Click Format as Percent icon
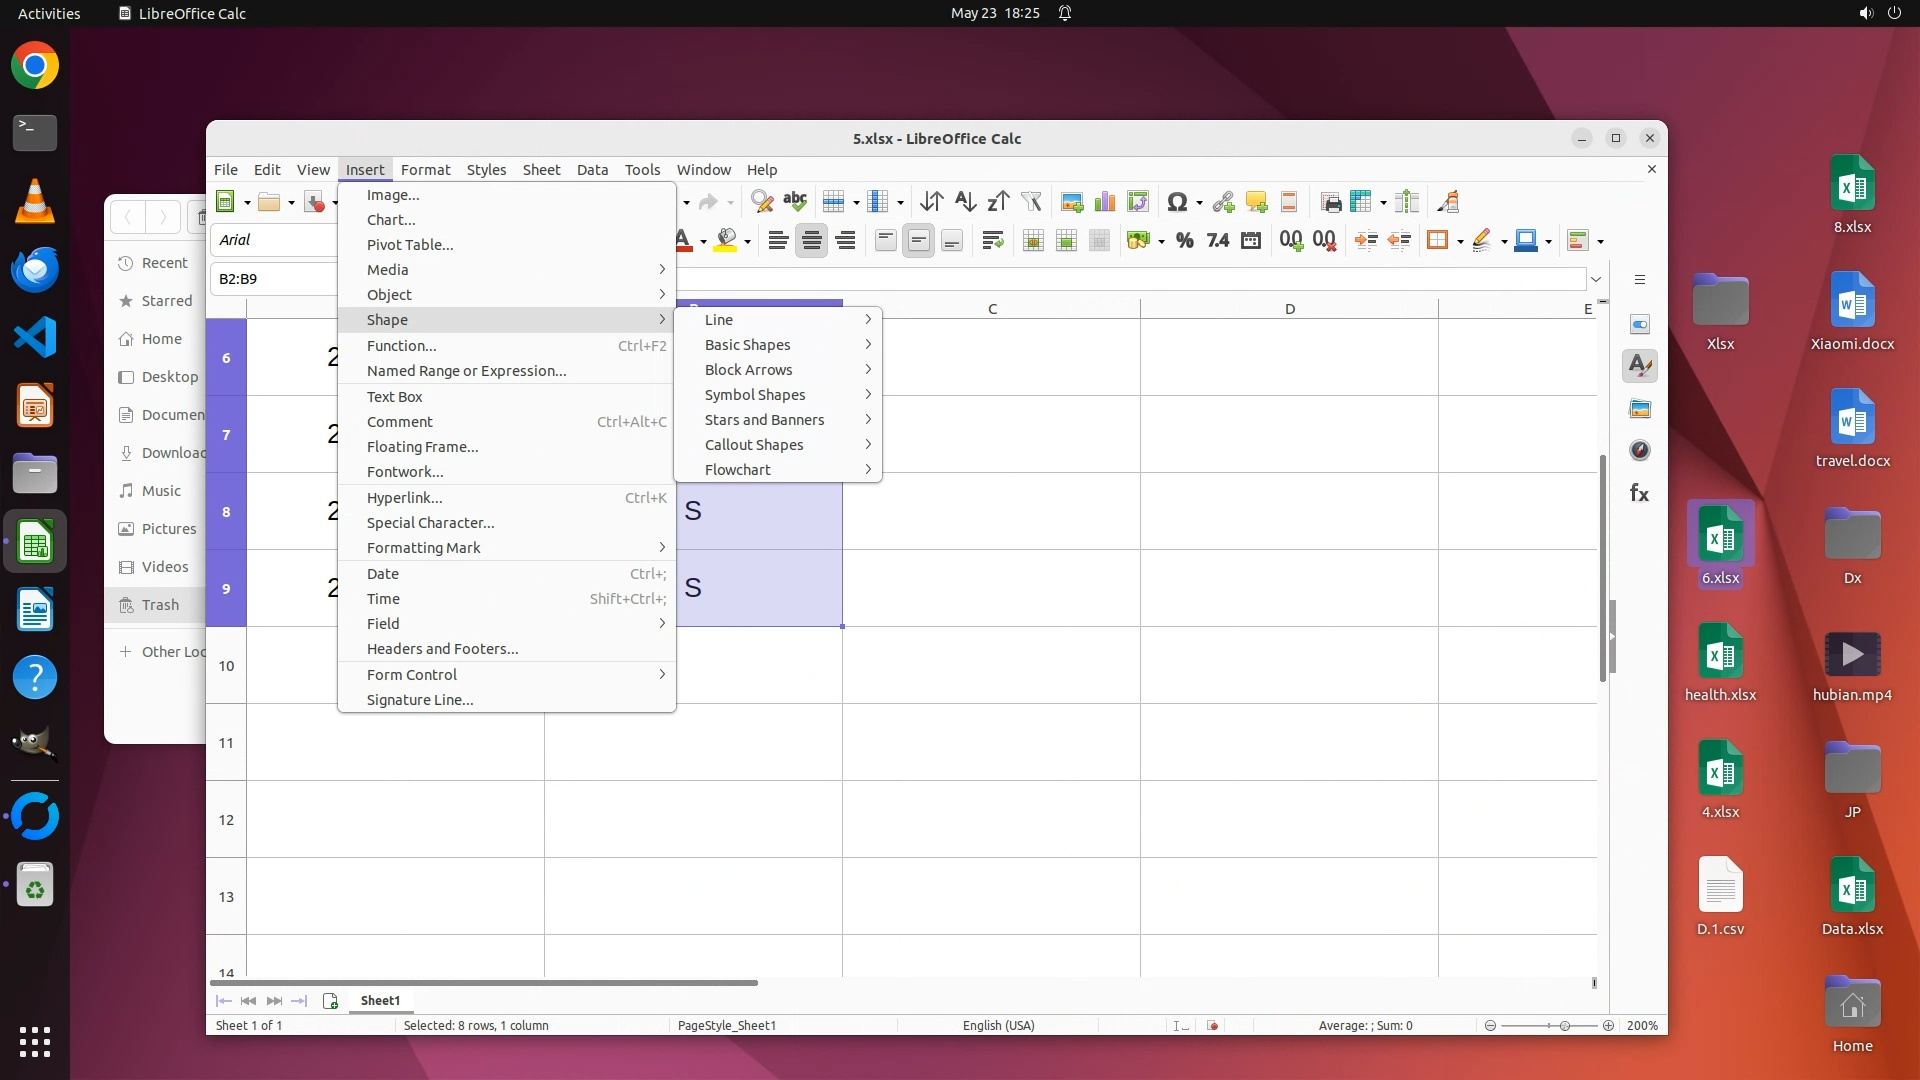Screen dimensions: 1920x1080 point(1185,241)
